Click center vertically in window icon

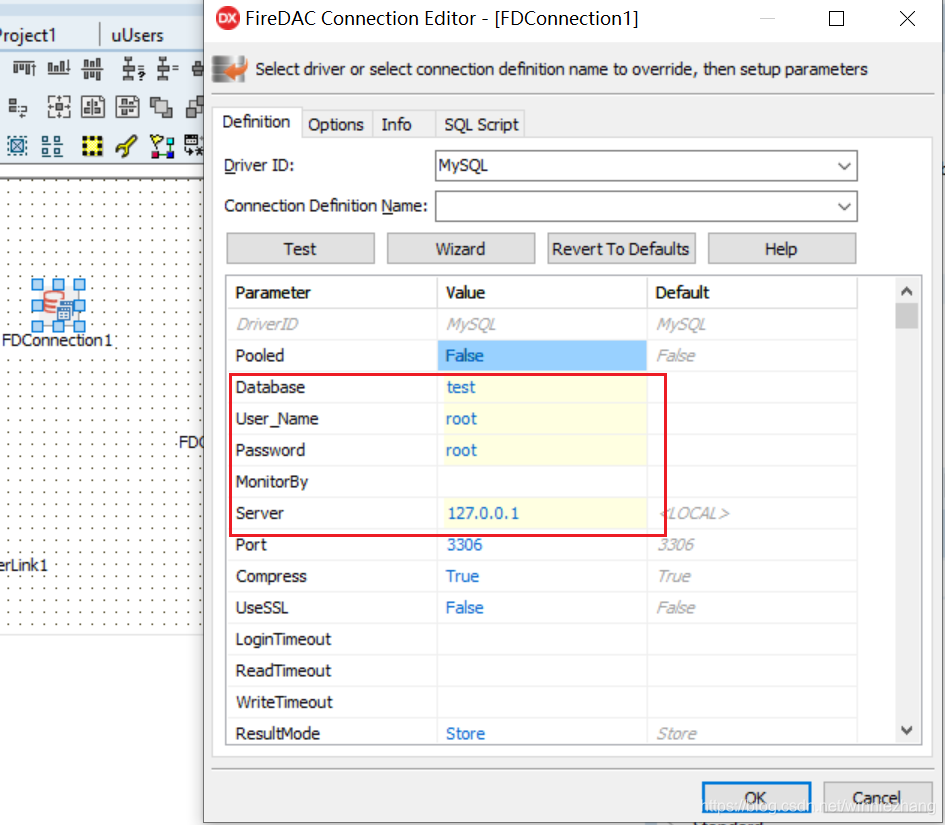coord(127,107)
